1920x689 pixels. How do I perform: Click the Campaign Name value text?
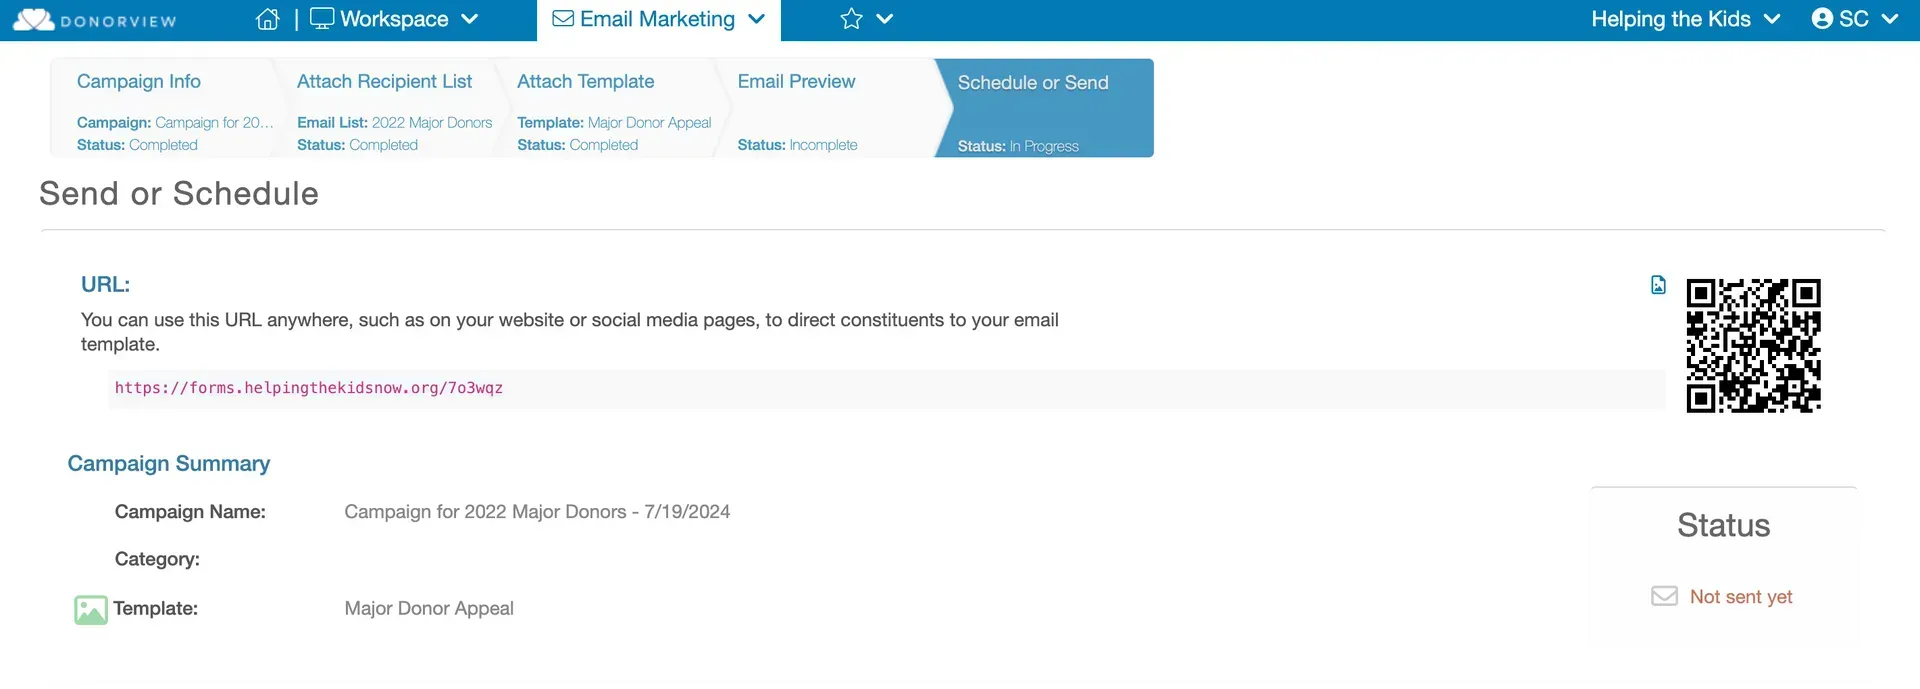[537, 512]
